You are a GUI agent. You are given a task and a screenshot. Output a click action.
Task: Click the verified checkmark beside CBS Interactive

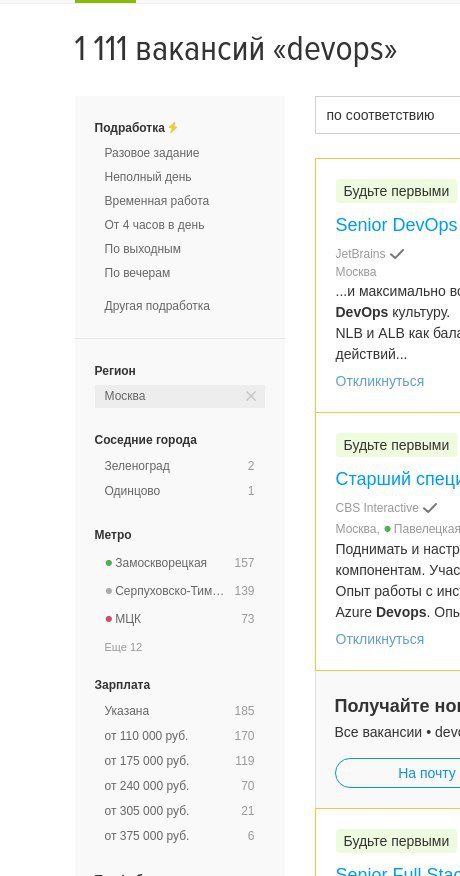[430, 508]
